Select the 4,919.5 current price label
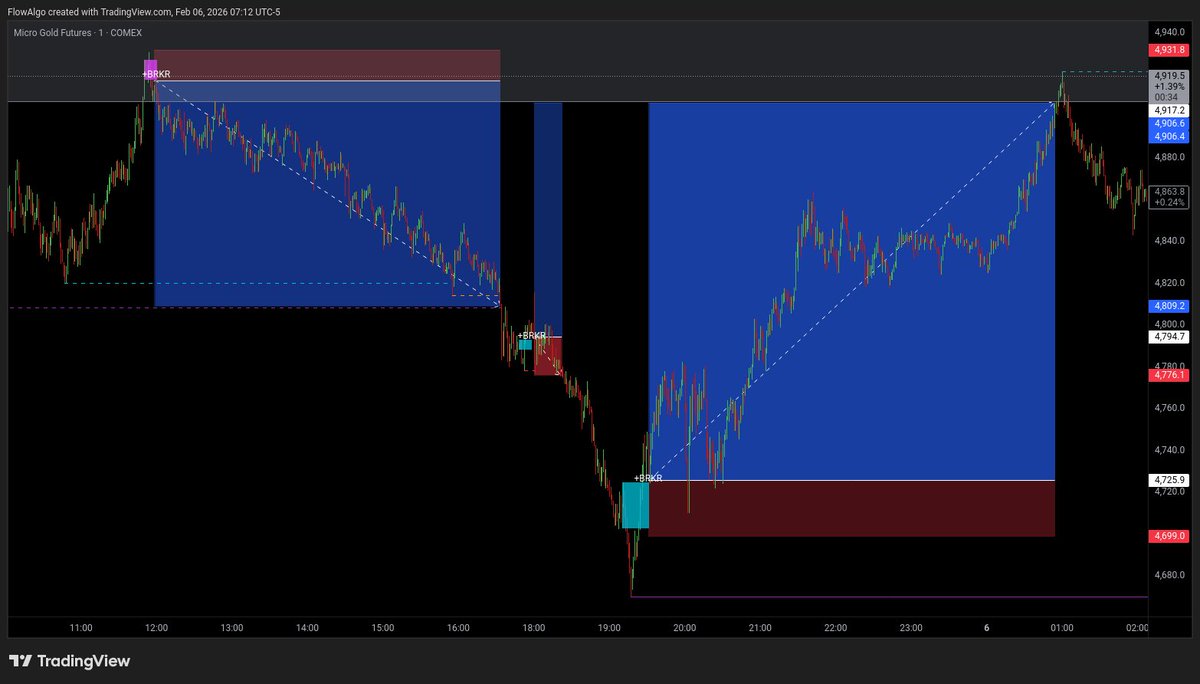Screen dimensions: 1200x684 (1168, 75)
